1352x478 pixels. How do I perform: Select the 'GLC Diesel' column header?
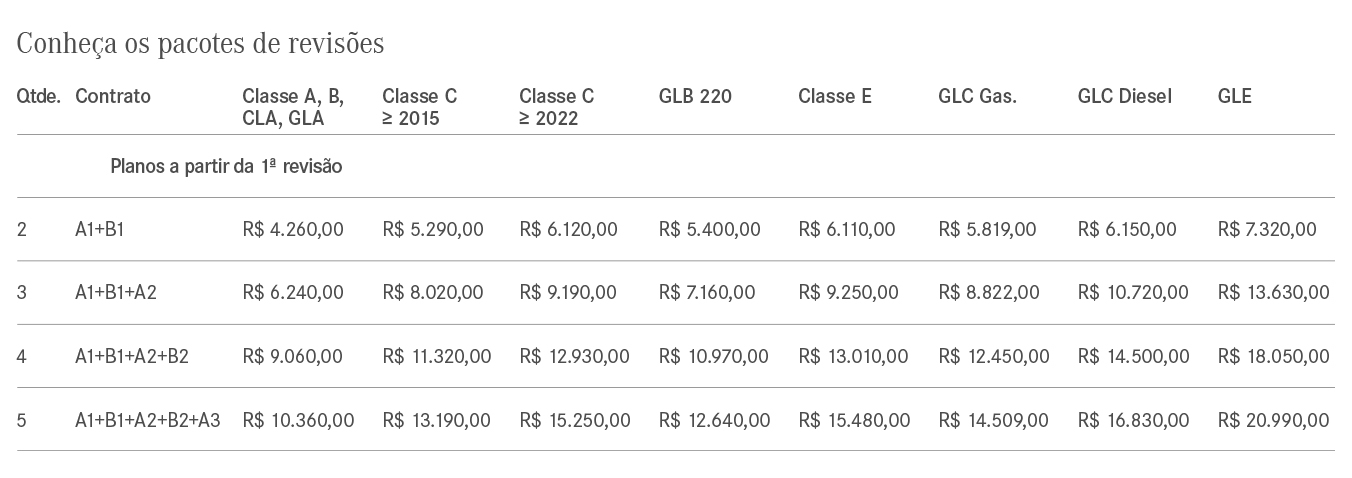click(x=1125, y=97)
